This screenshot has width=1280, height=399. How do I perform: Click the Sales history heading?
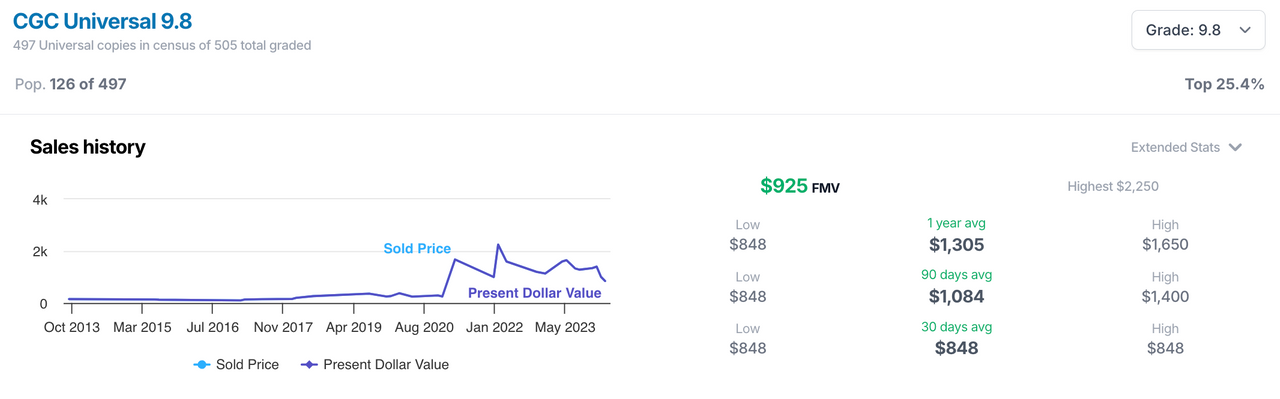pos(88,147)
